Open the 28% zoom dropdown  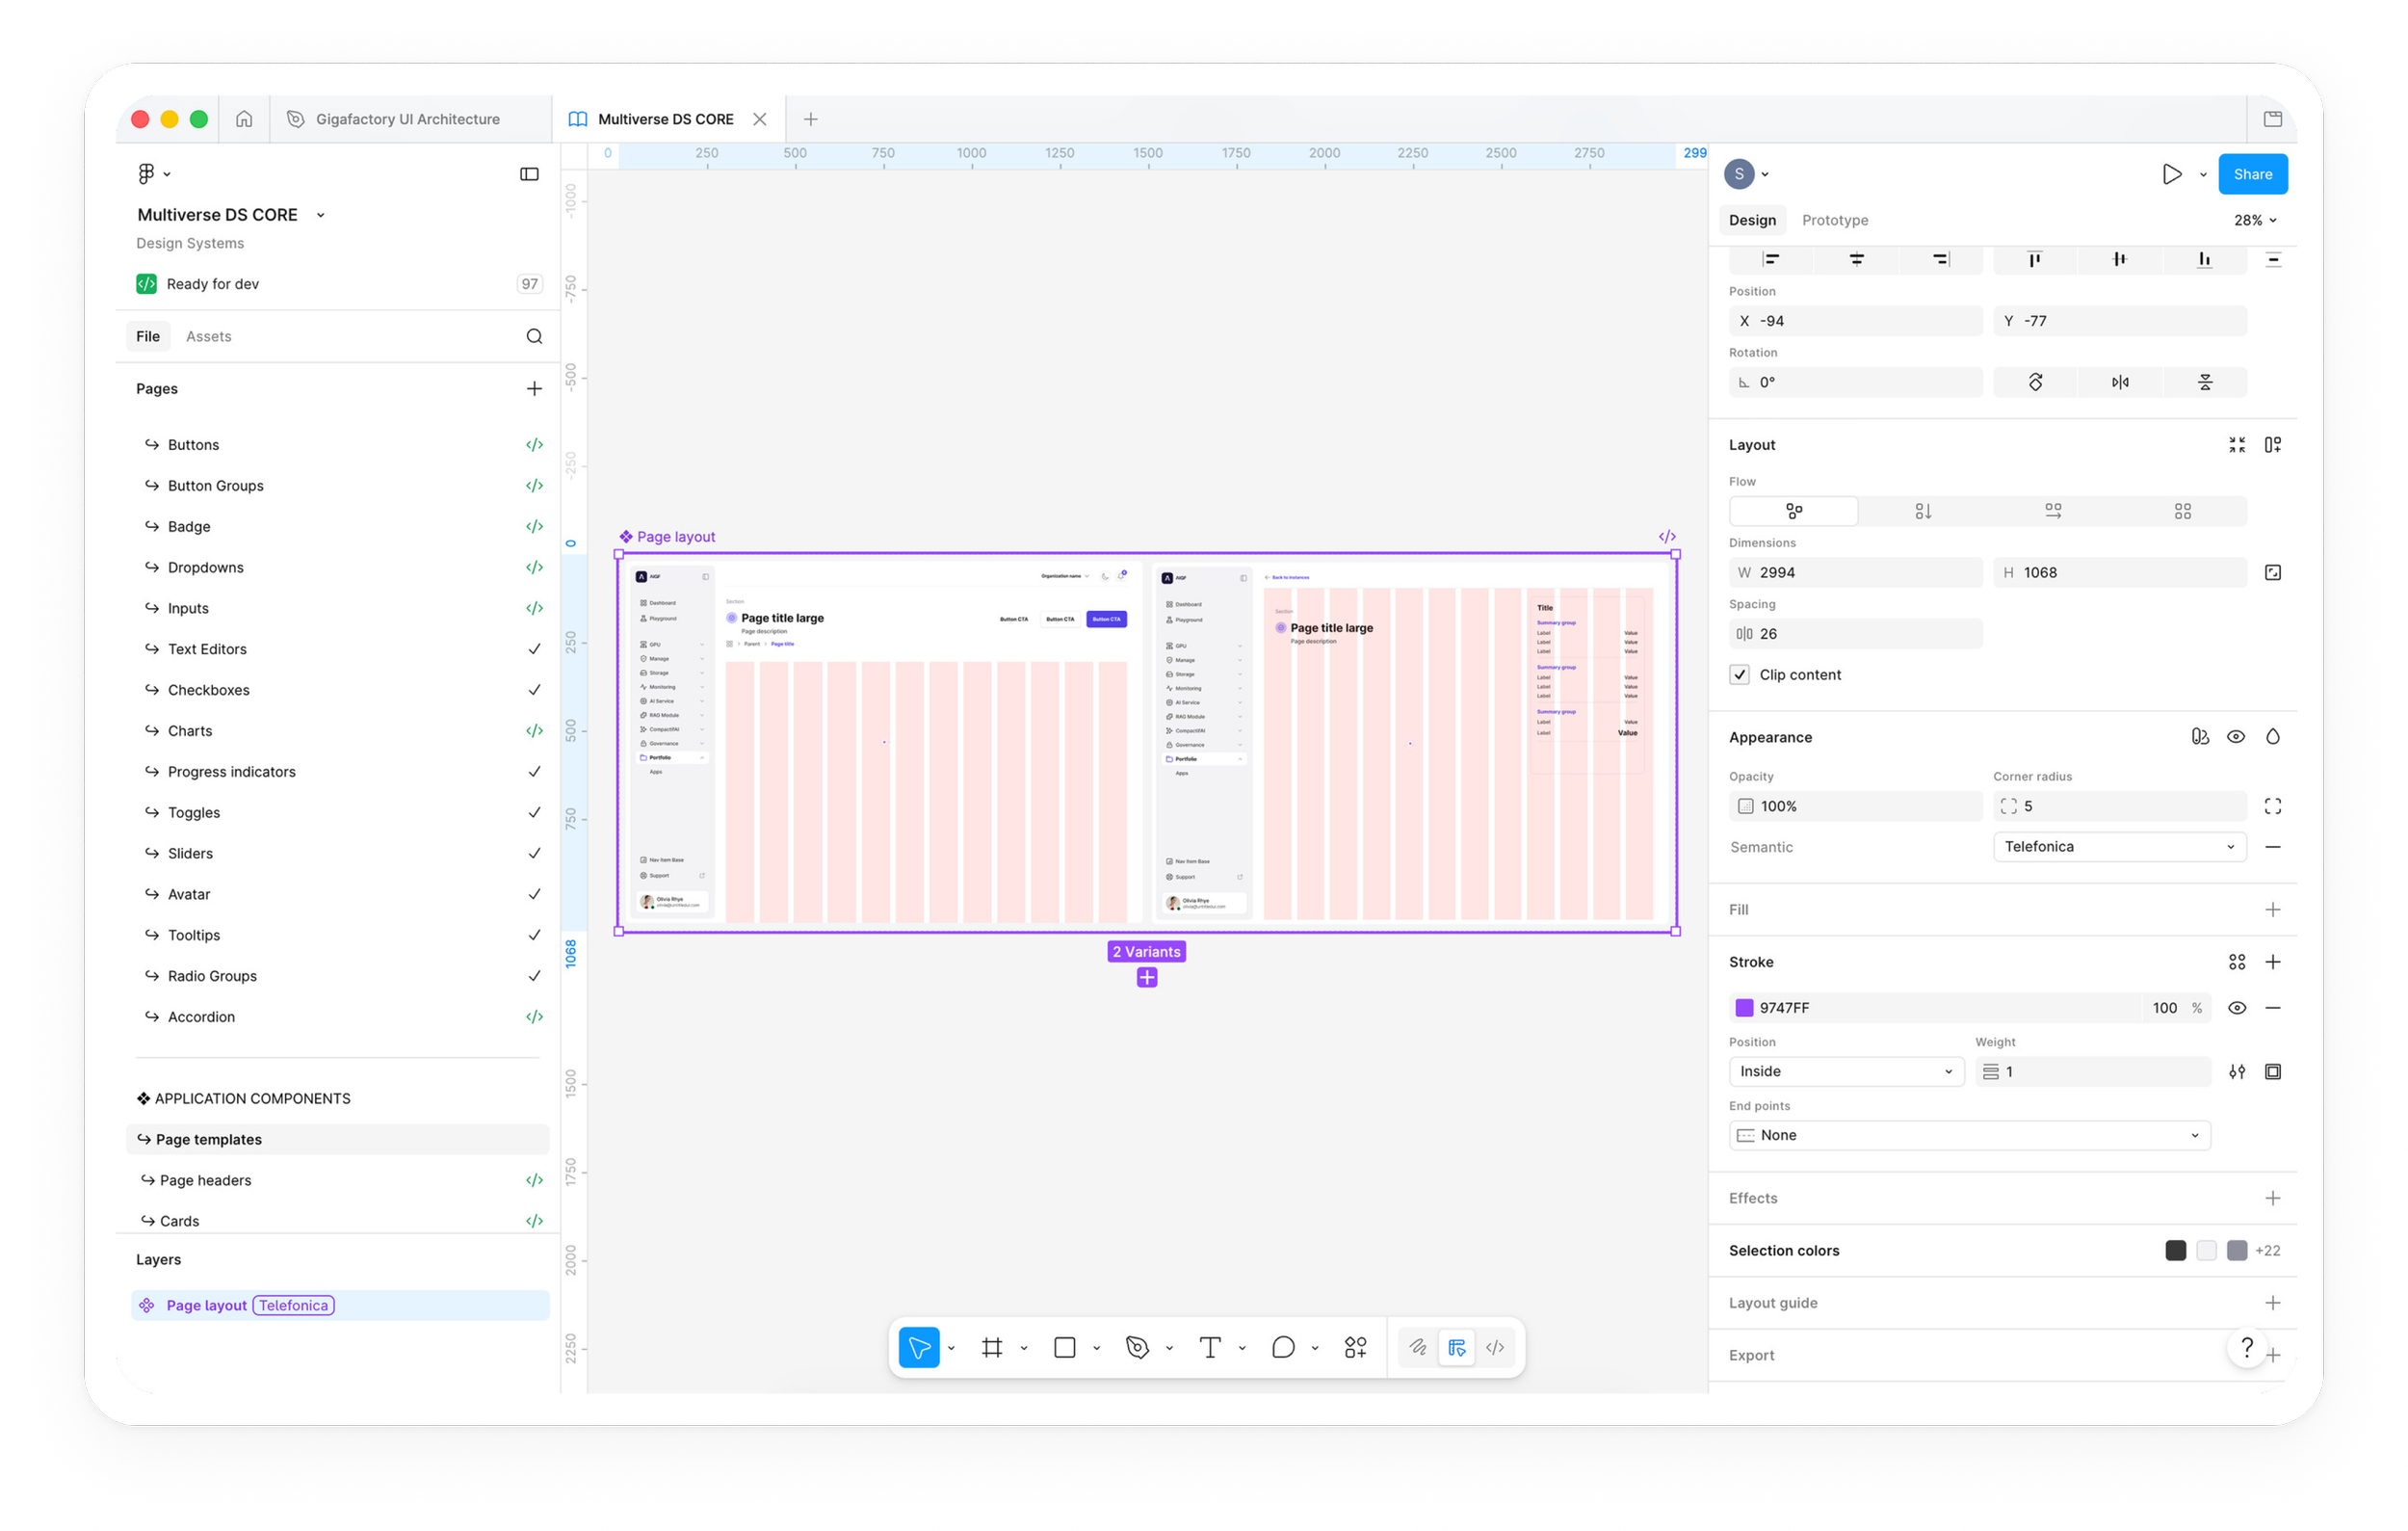click(2255, 220)
